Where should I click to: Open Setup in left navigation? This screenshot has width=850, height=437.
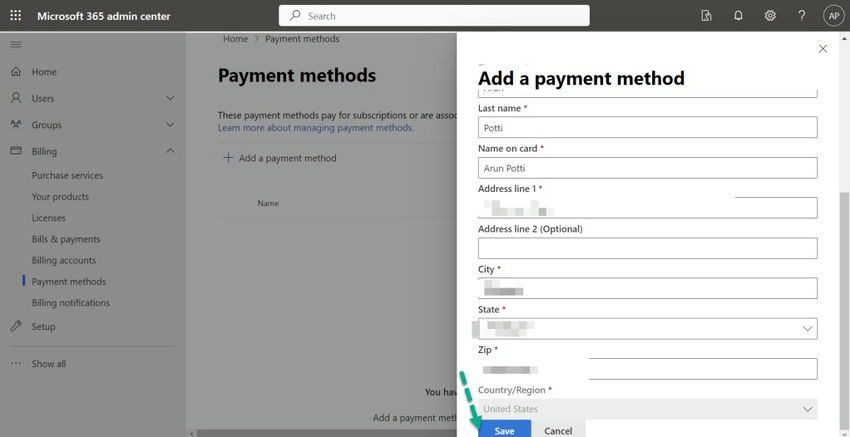pos(43,326)
